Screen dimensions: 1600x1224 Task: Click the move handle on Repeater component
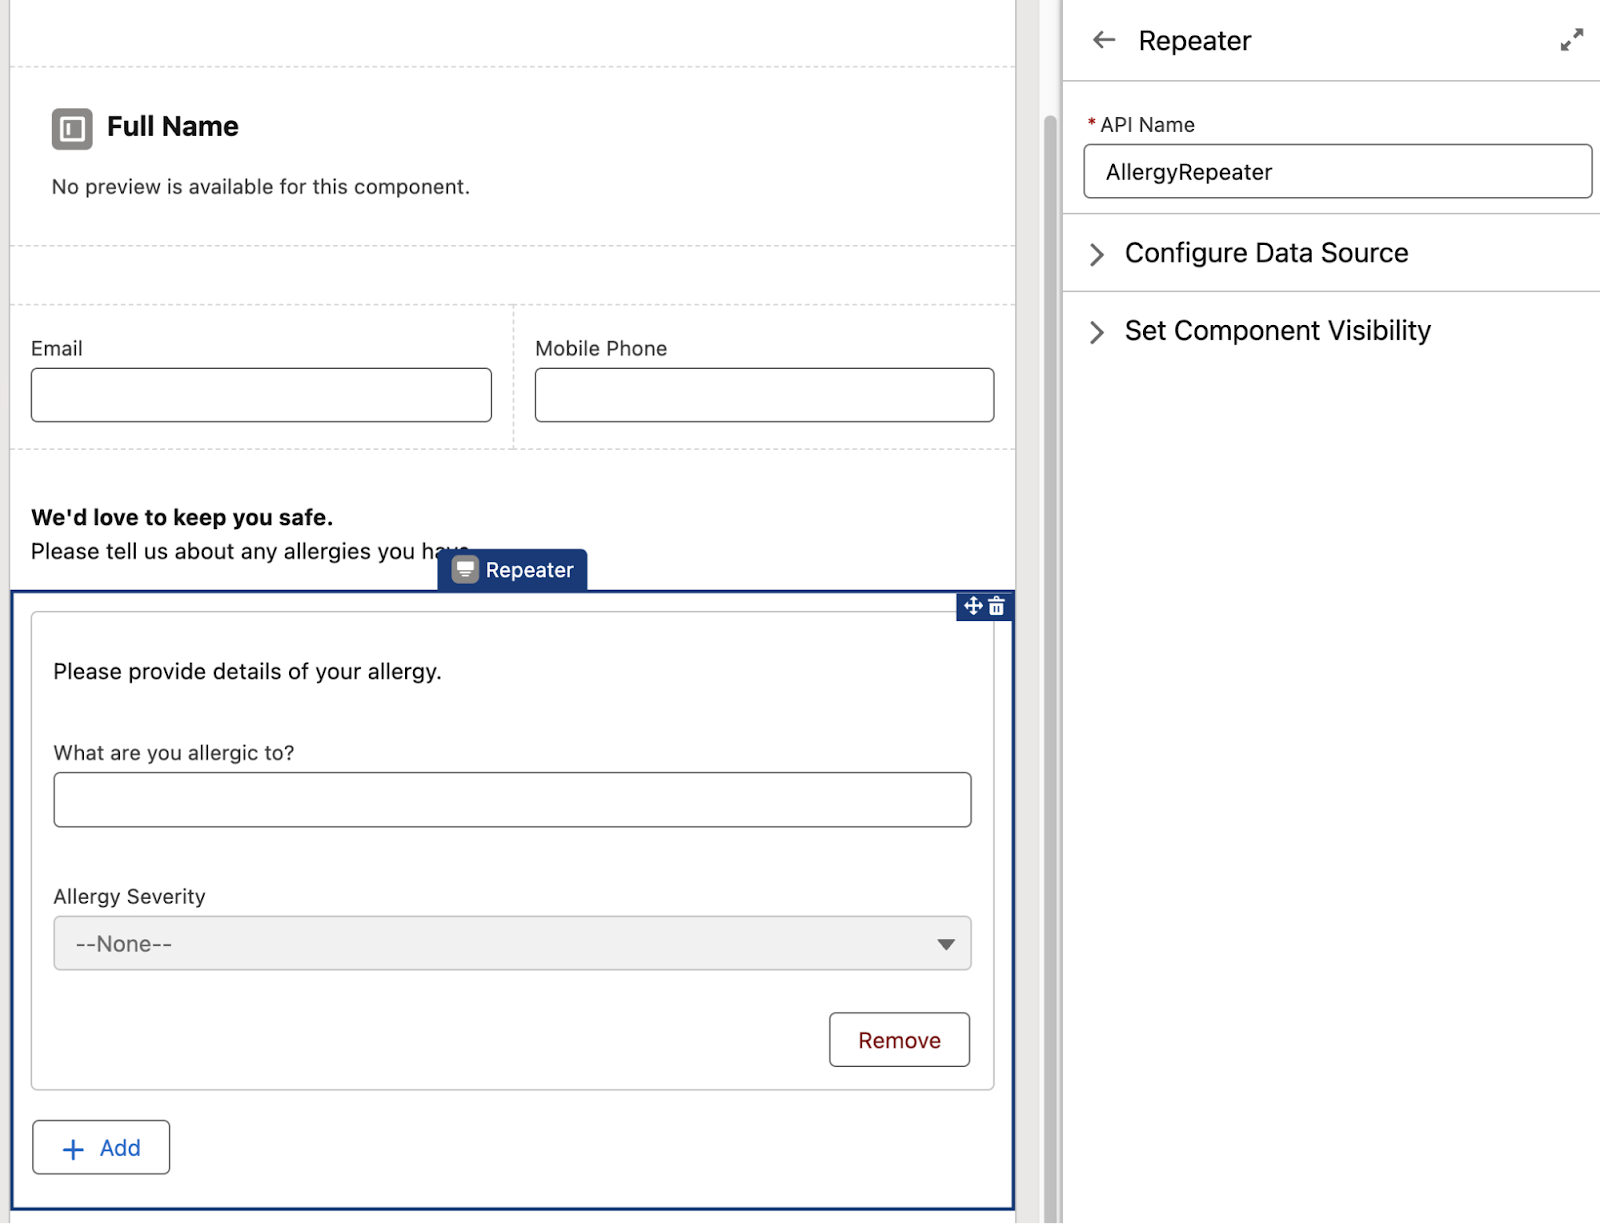pos(972,606)
